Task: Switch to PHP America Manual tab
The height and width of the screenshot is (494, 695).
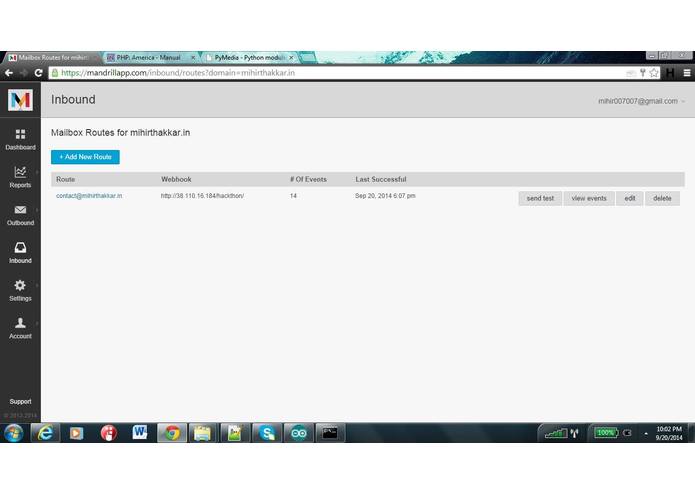Action: click(148, 58)
